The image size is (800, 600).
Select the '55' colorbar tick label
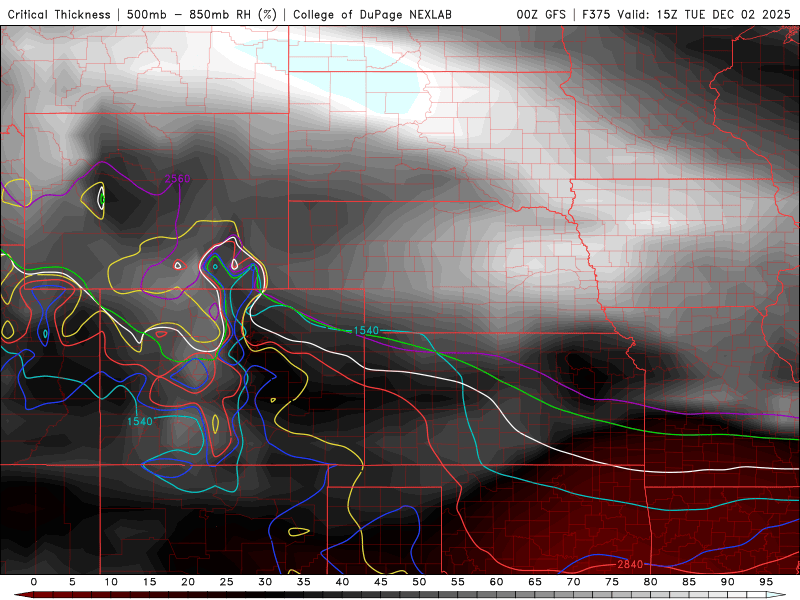(458, 582)
